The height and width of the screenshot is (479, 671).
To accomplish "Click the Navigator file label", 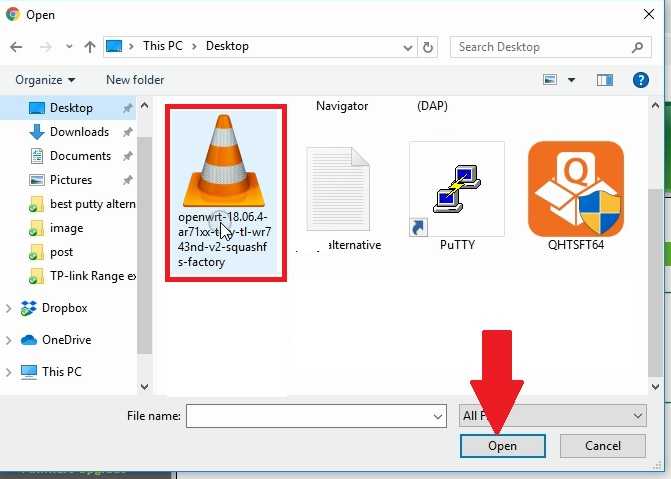I will (342, 106).
